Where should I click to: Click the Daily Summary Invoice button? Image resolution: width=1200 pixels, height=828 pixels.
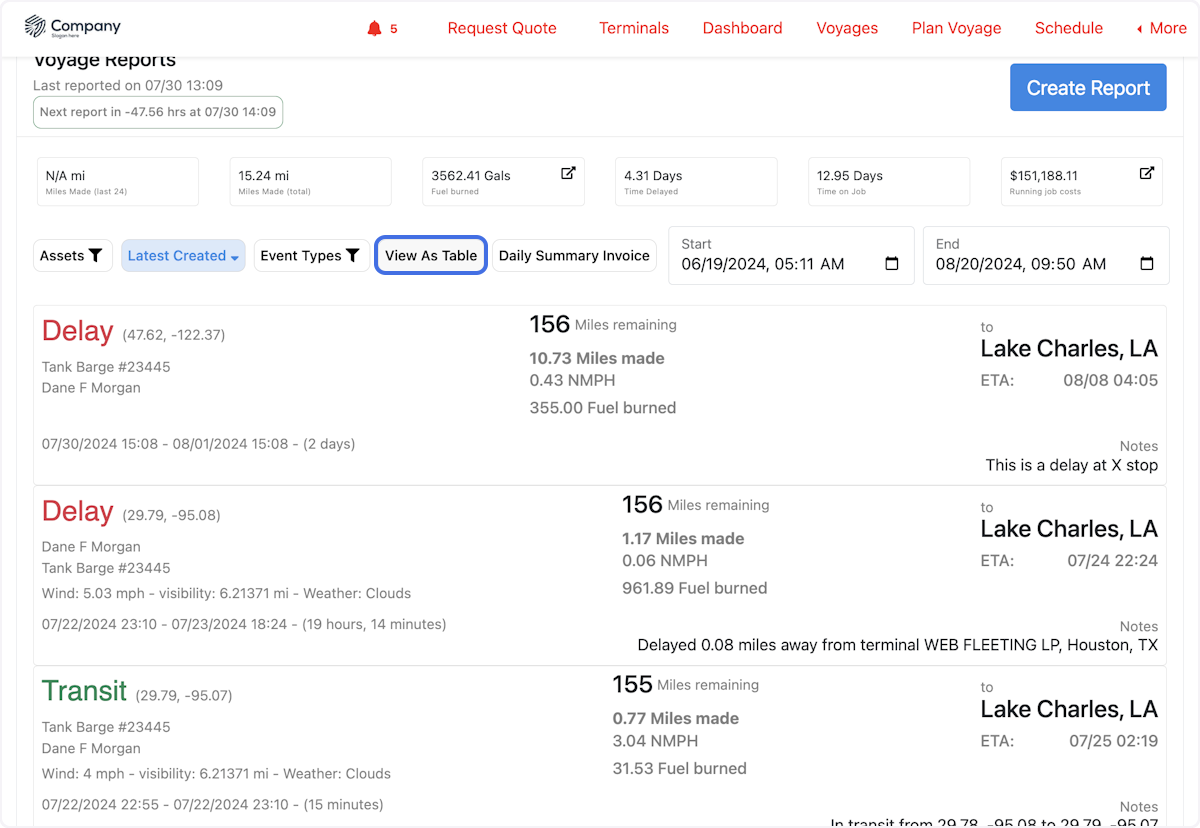574,256
